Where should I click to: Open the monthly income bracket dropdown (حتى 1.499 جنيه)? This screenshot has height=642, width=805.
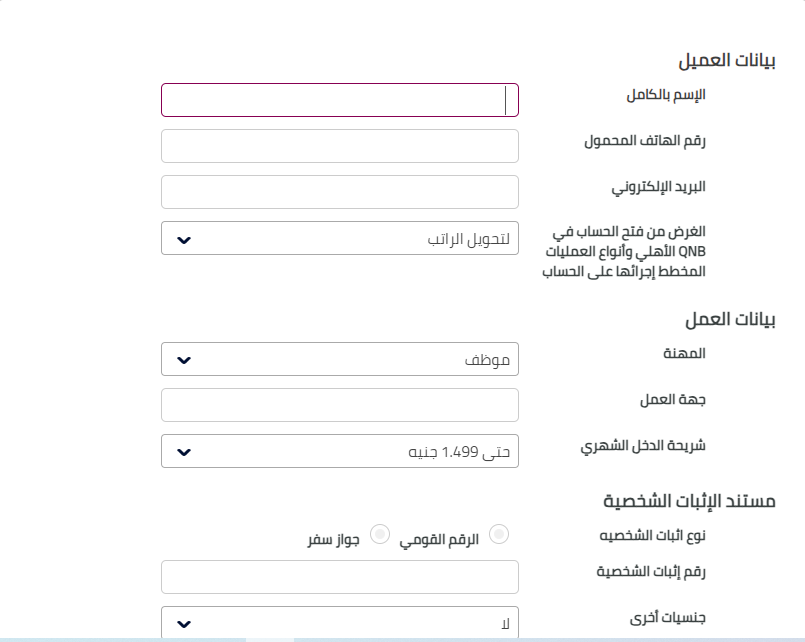coord(340,451)
